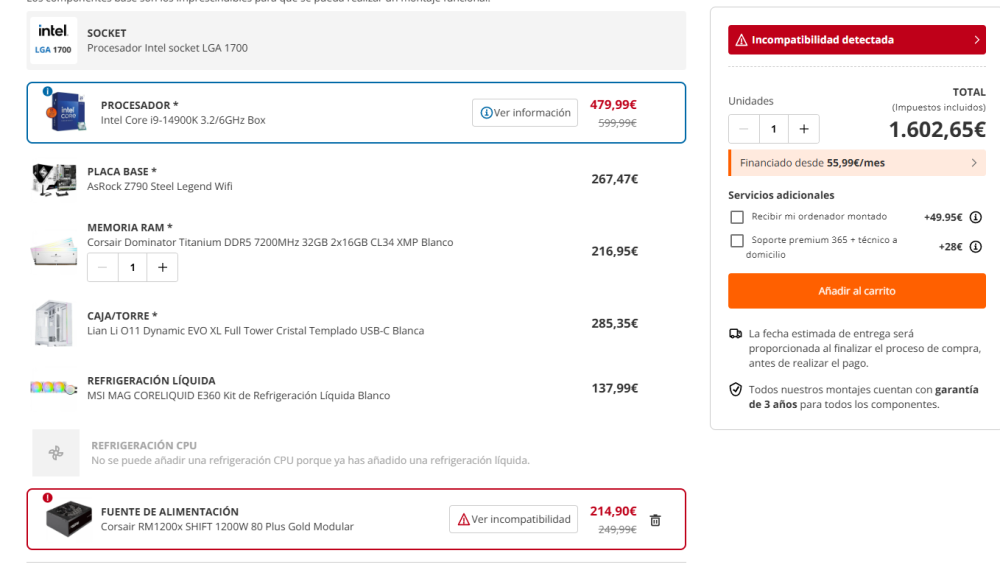Image resolution: width=1000 pixels, height=570 pixels.
Task: Click the crossed-out power supply price 249,99€
Action: pos(617,529)
